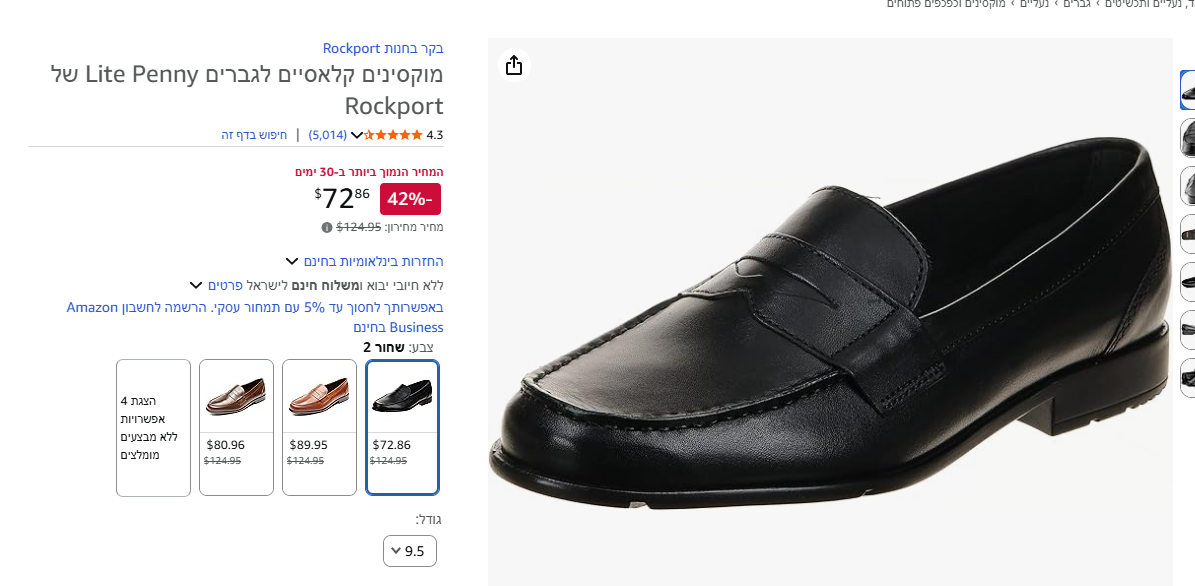Screen dimensions: 1195x586
Task: Show the fourth product thumbnail image
Action: [x=1187, y=234]
